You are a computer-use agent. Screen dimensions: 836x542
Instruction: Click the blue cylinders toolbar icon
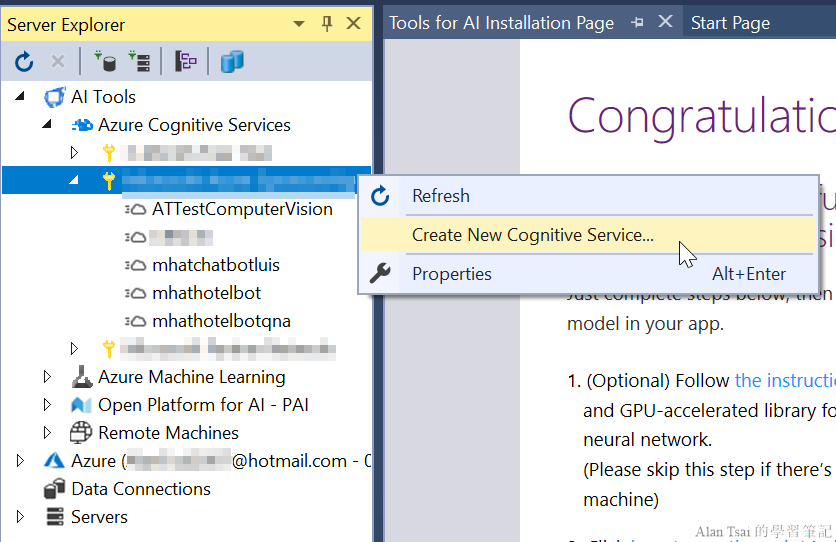(x=232, y=61)
